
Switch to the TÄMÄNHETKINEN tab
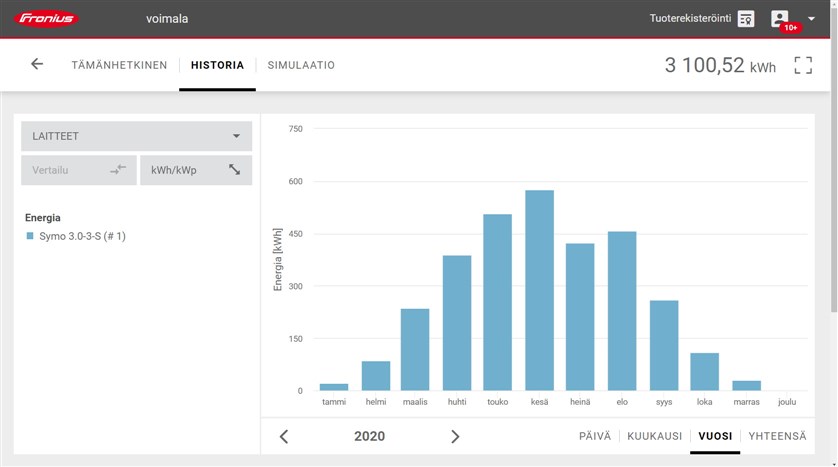[x=119, y=65]
